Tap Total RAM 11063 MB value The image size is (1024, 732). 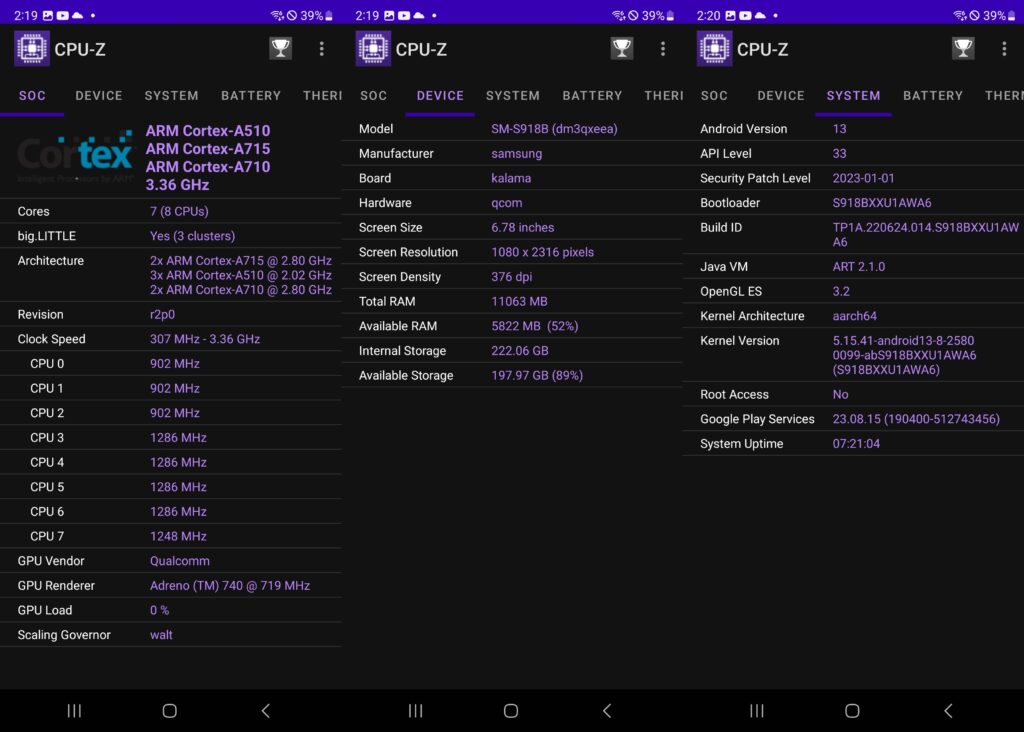click(519, 302)
